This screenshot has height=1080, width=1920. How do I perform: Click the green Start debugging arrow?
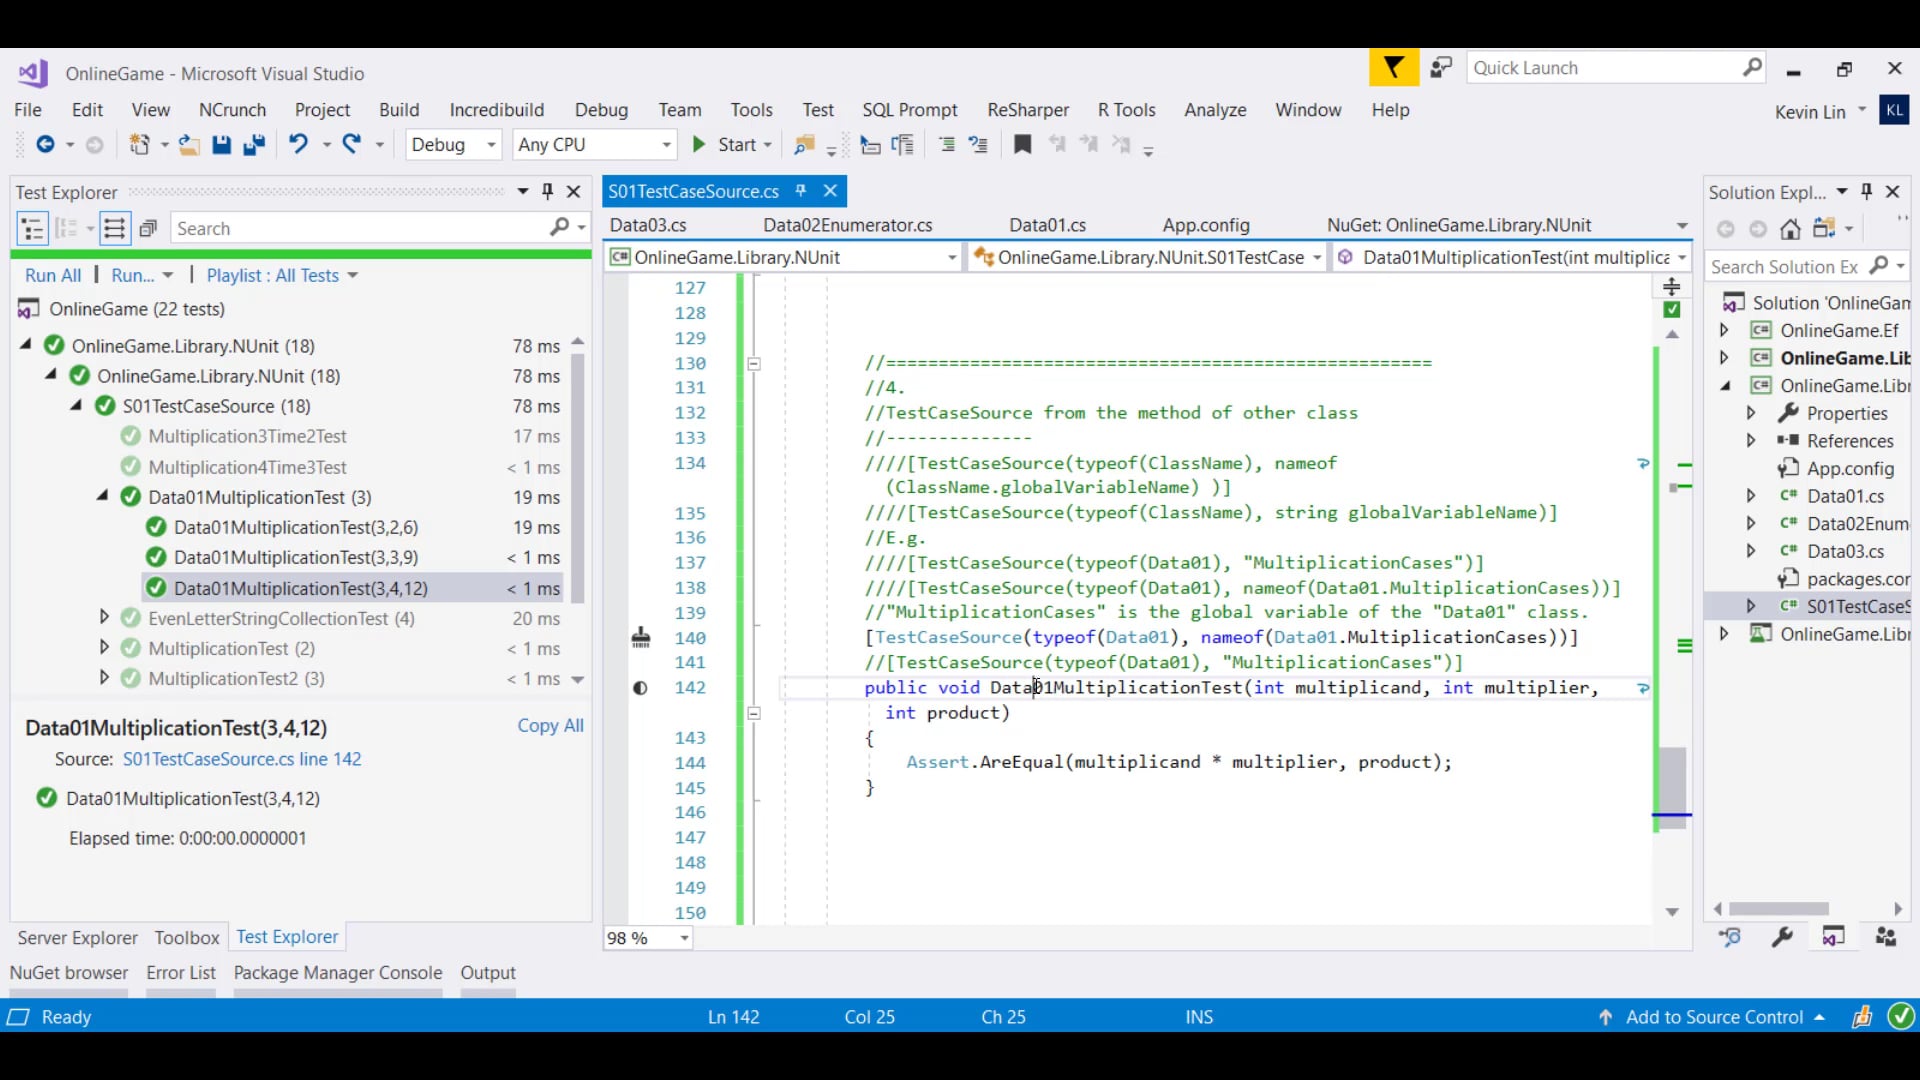699,145
